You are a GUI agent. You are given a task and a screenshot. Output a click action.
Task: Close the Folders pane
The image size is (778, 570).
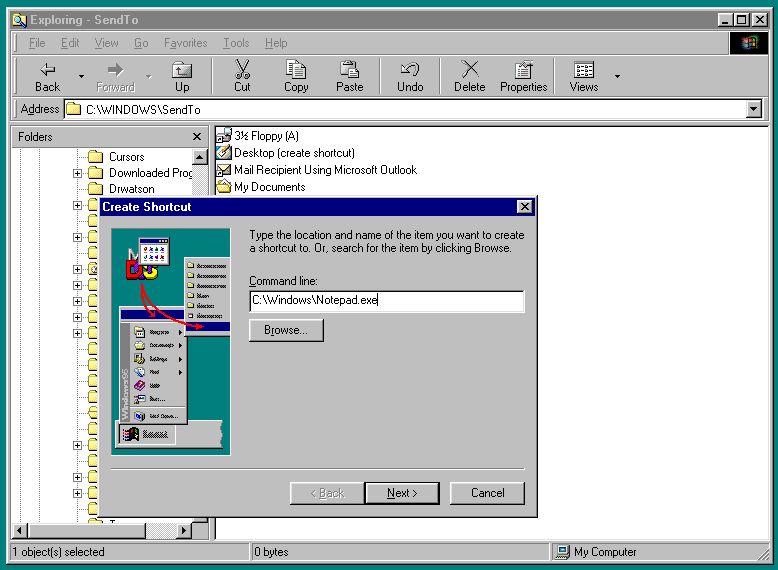pyautogui.click(x=197, y=136)
